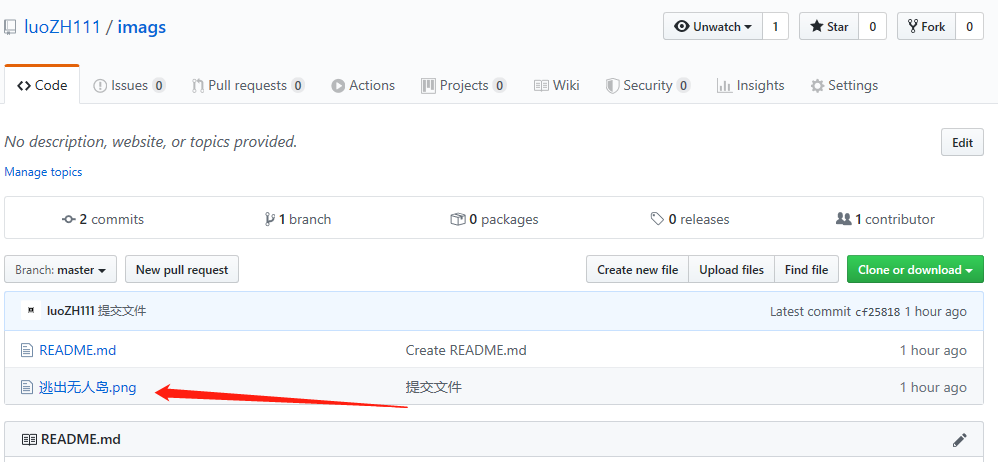View the 2 commits history
Screen dimensions: 998x462
[102, 220]
